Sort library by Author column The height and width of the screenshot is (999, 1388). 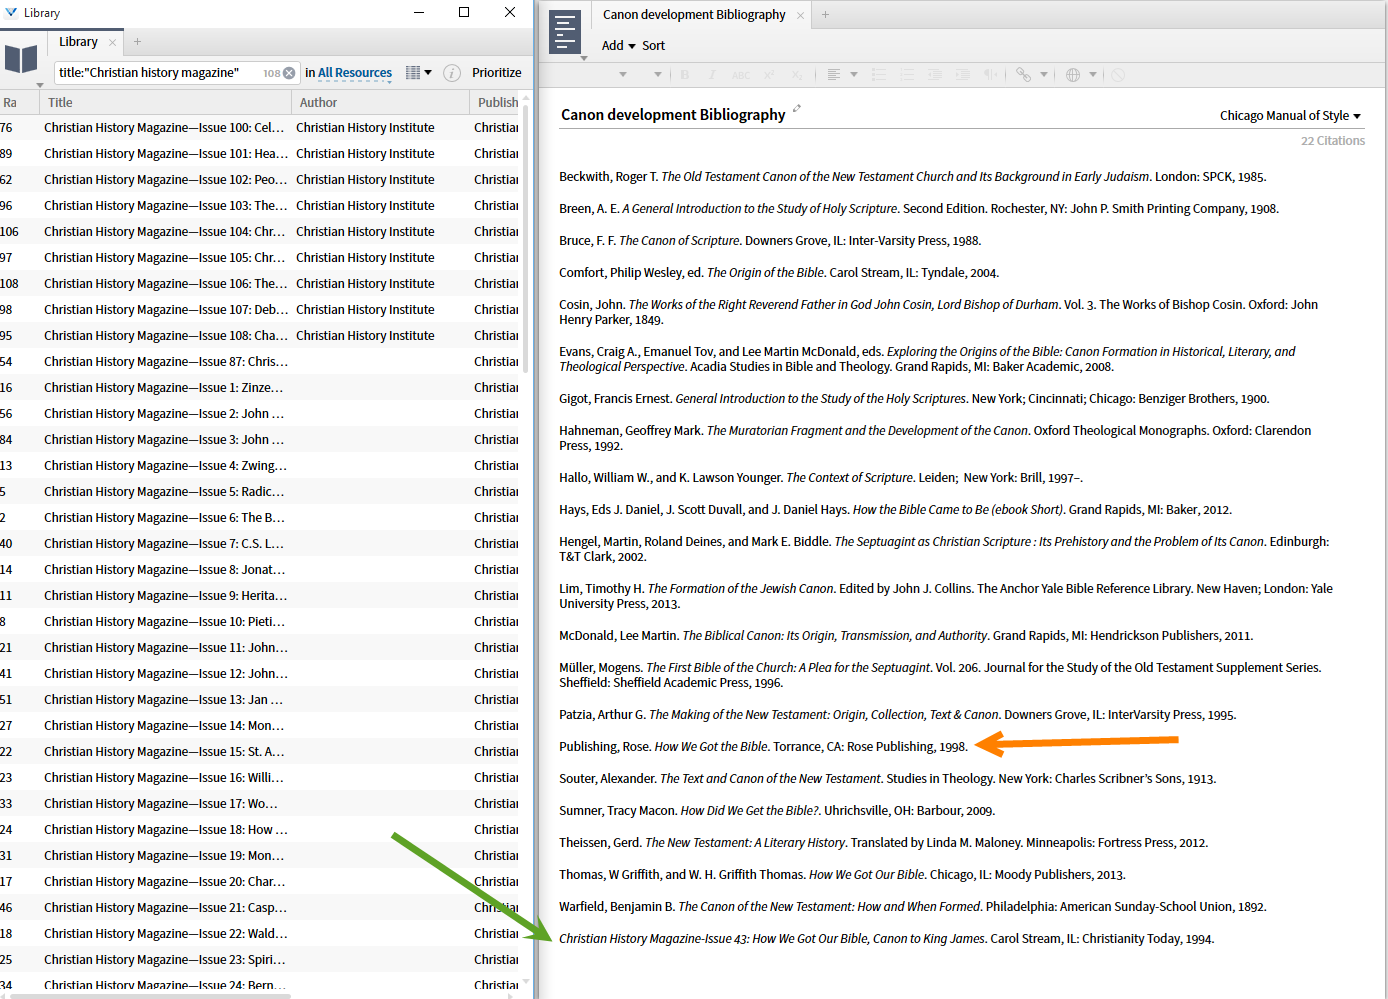click(380, 103)
